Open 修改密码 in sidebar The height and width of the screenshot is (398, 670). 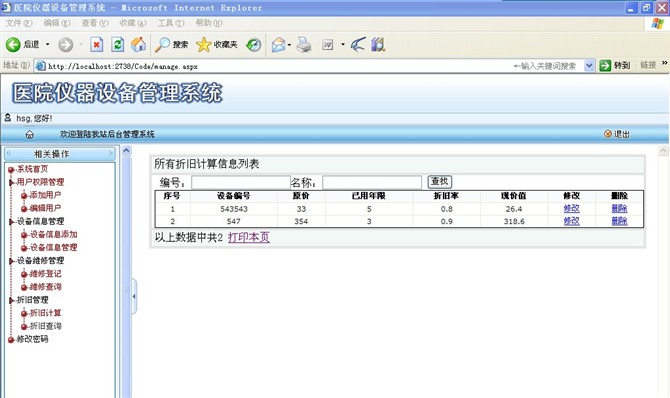[x=32, y=339]
